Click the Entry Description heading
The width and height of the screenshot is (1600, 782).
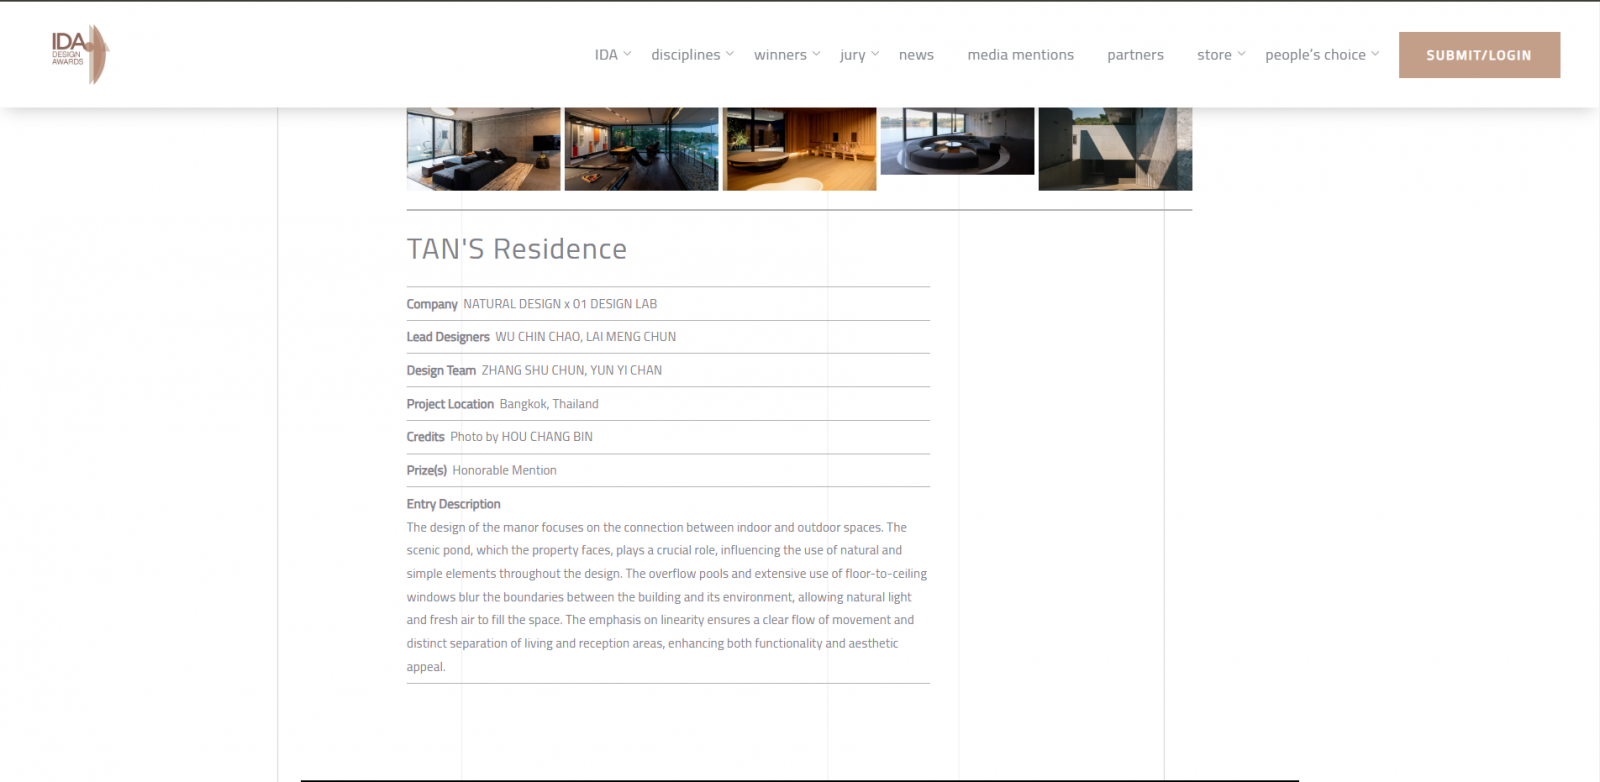(x=453, y=504)
